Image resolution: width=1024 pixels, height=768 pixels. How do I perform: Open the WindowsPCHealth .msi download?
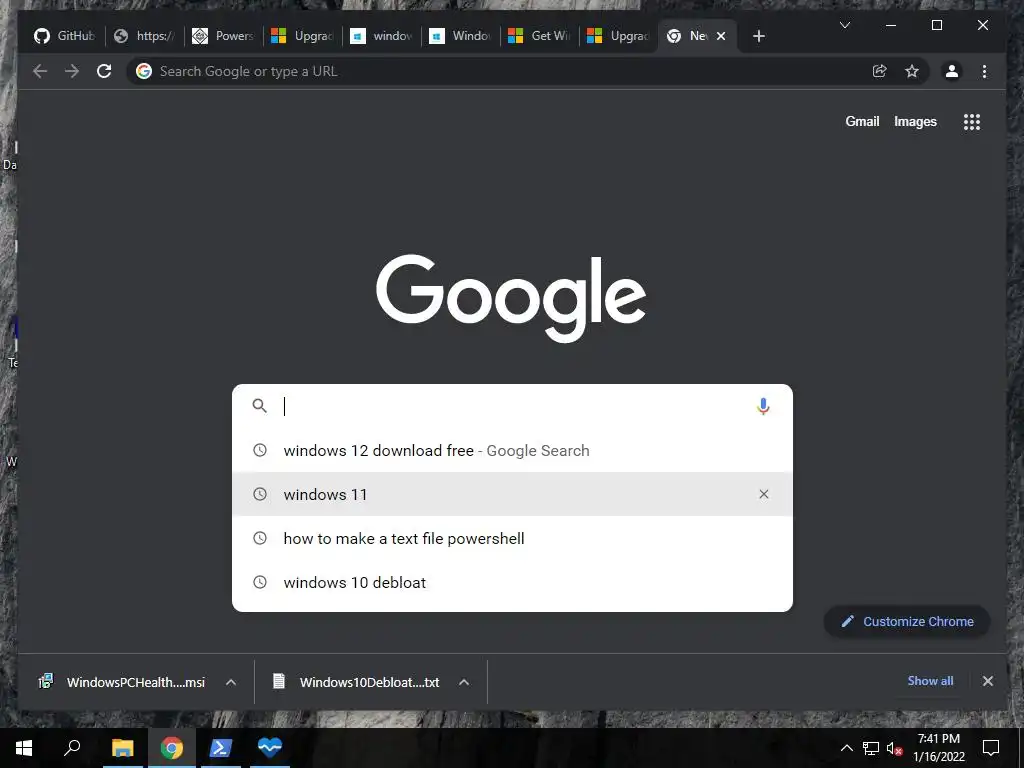point(121,682)
